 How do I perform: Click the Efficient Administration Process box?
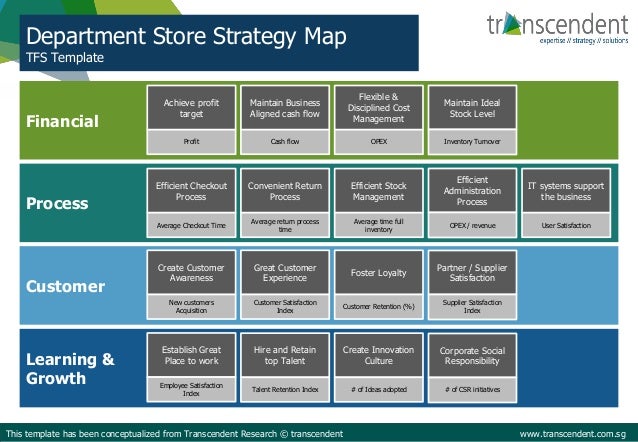tap(472, 191)
